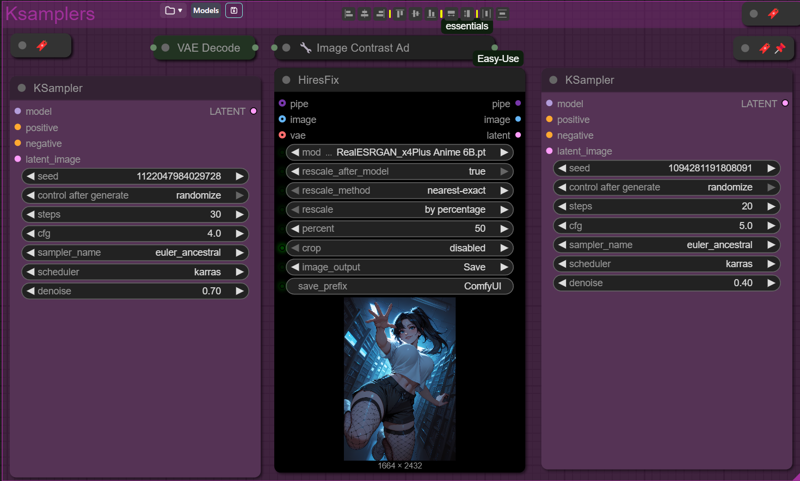800x481 pixels.
Task: Increase steps 30 with right arrow
Action: (239, 214)
